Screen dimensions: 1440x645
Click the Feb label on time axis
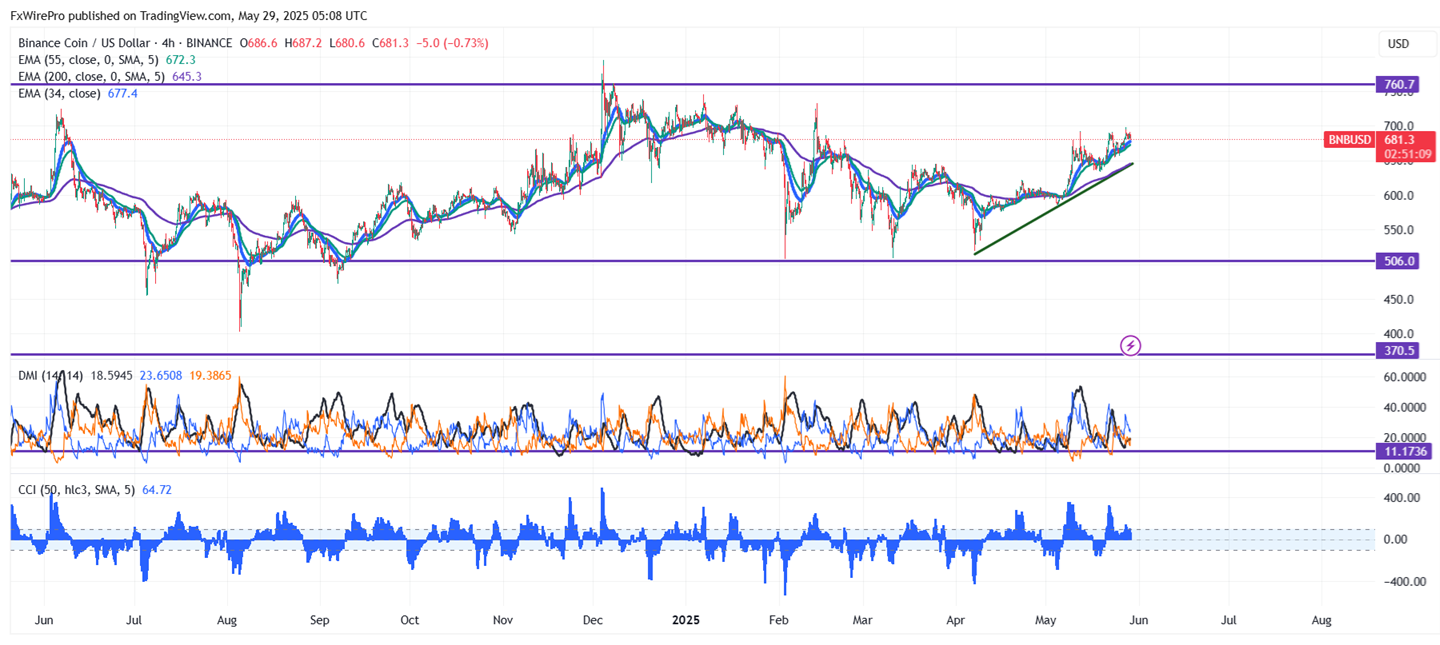point(779,620)
